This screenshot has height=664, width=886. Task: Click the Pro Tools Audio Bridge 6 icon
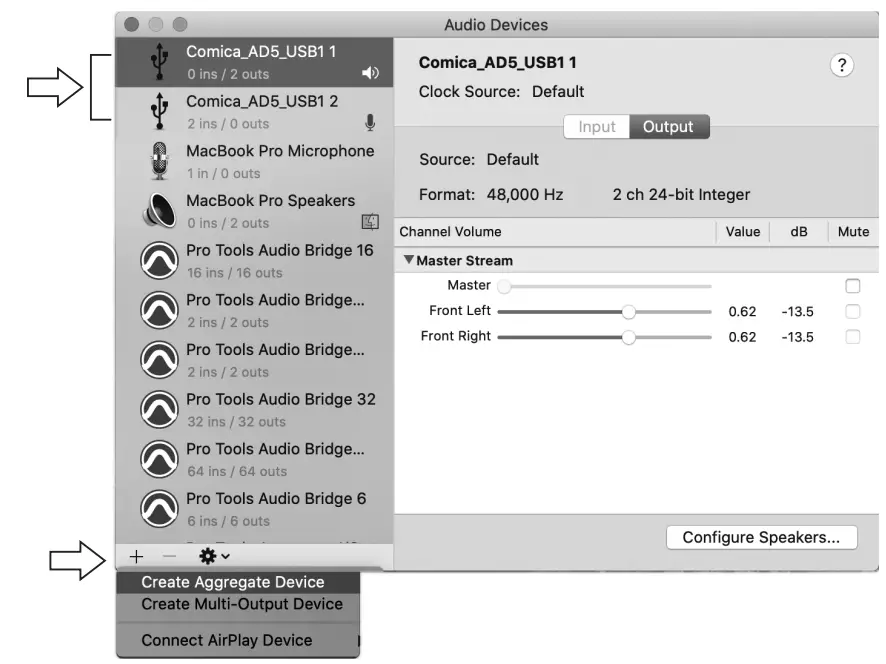pos(158,509)
